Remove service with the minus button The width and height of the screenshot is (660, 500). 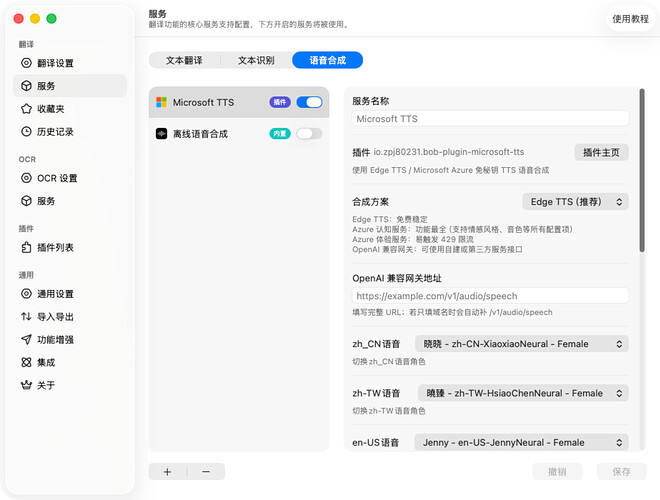206,472
